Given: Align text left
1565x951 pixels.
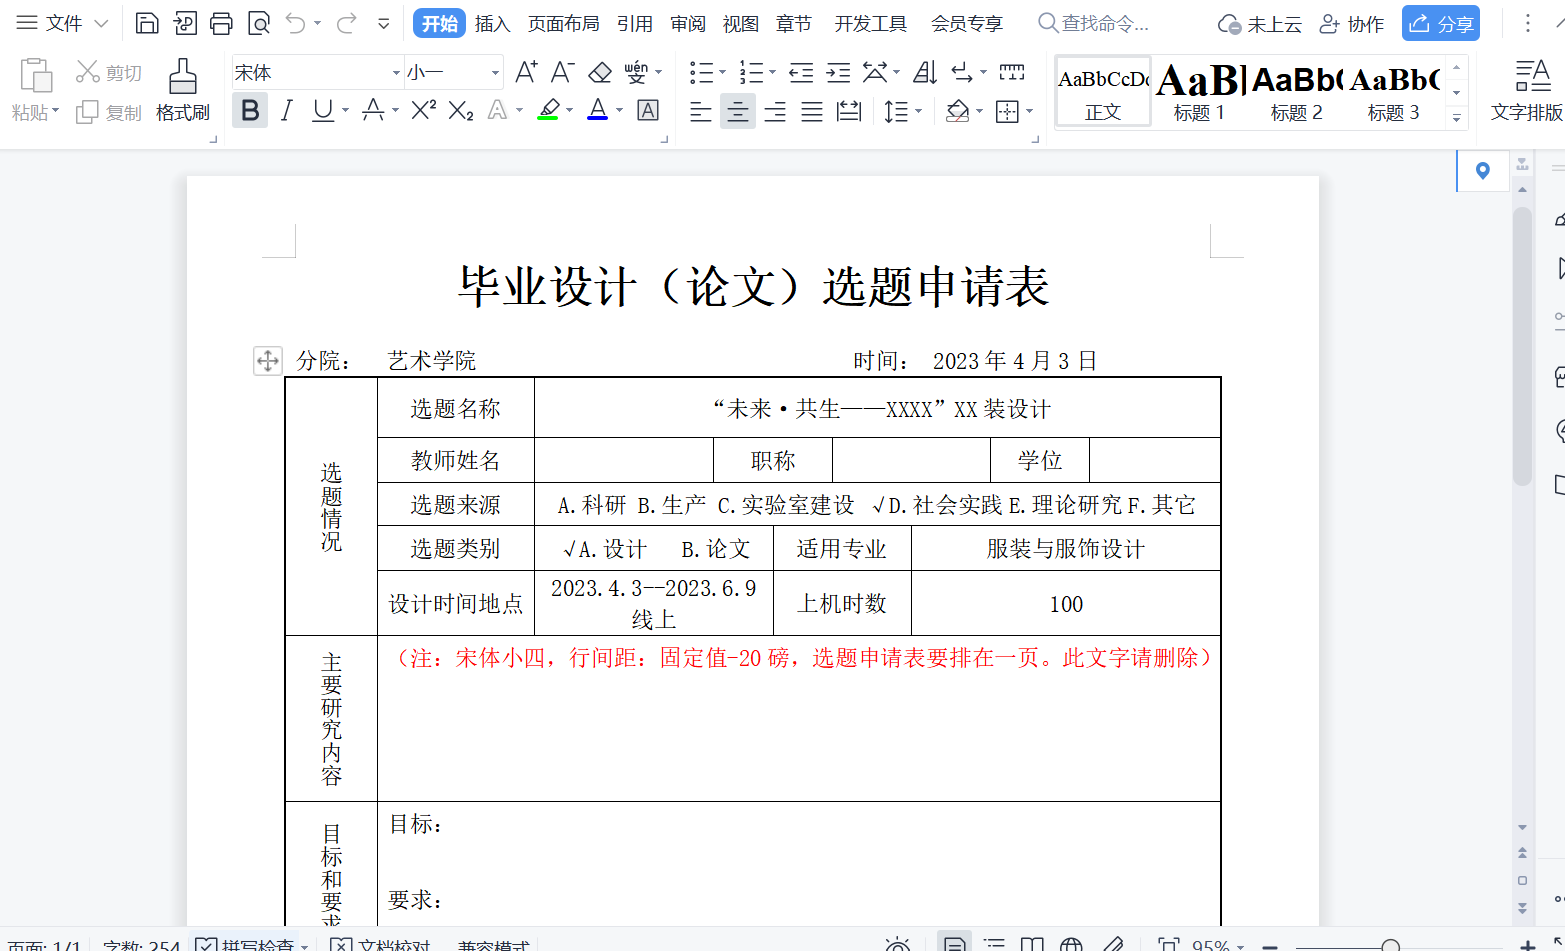Looking at the screenshot, I should 701,111.
